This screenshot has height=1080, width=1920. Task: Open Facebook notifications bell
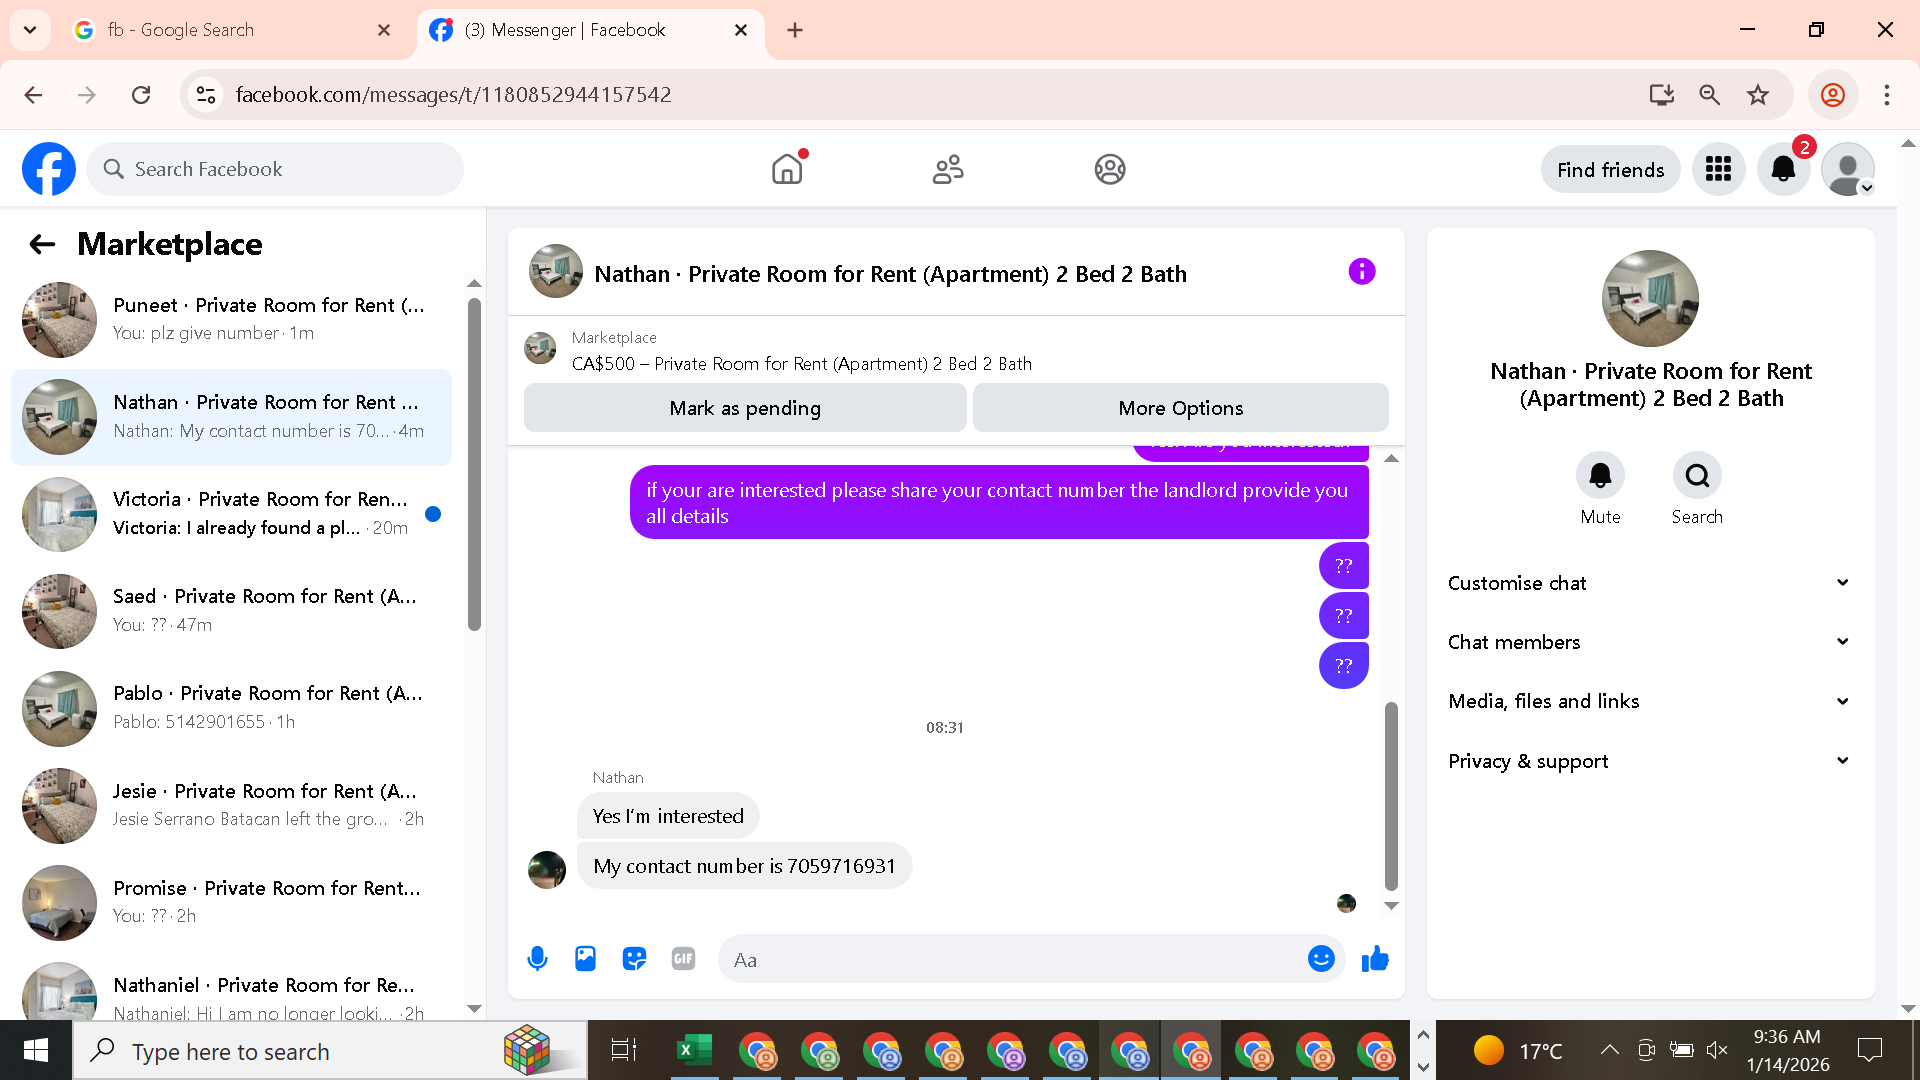point(1783,169)
